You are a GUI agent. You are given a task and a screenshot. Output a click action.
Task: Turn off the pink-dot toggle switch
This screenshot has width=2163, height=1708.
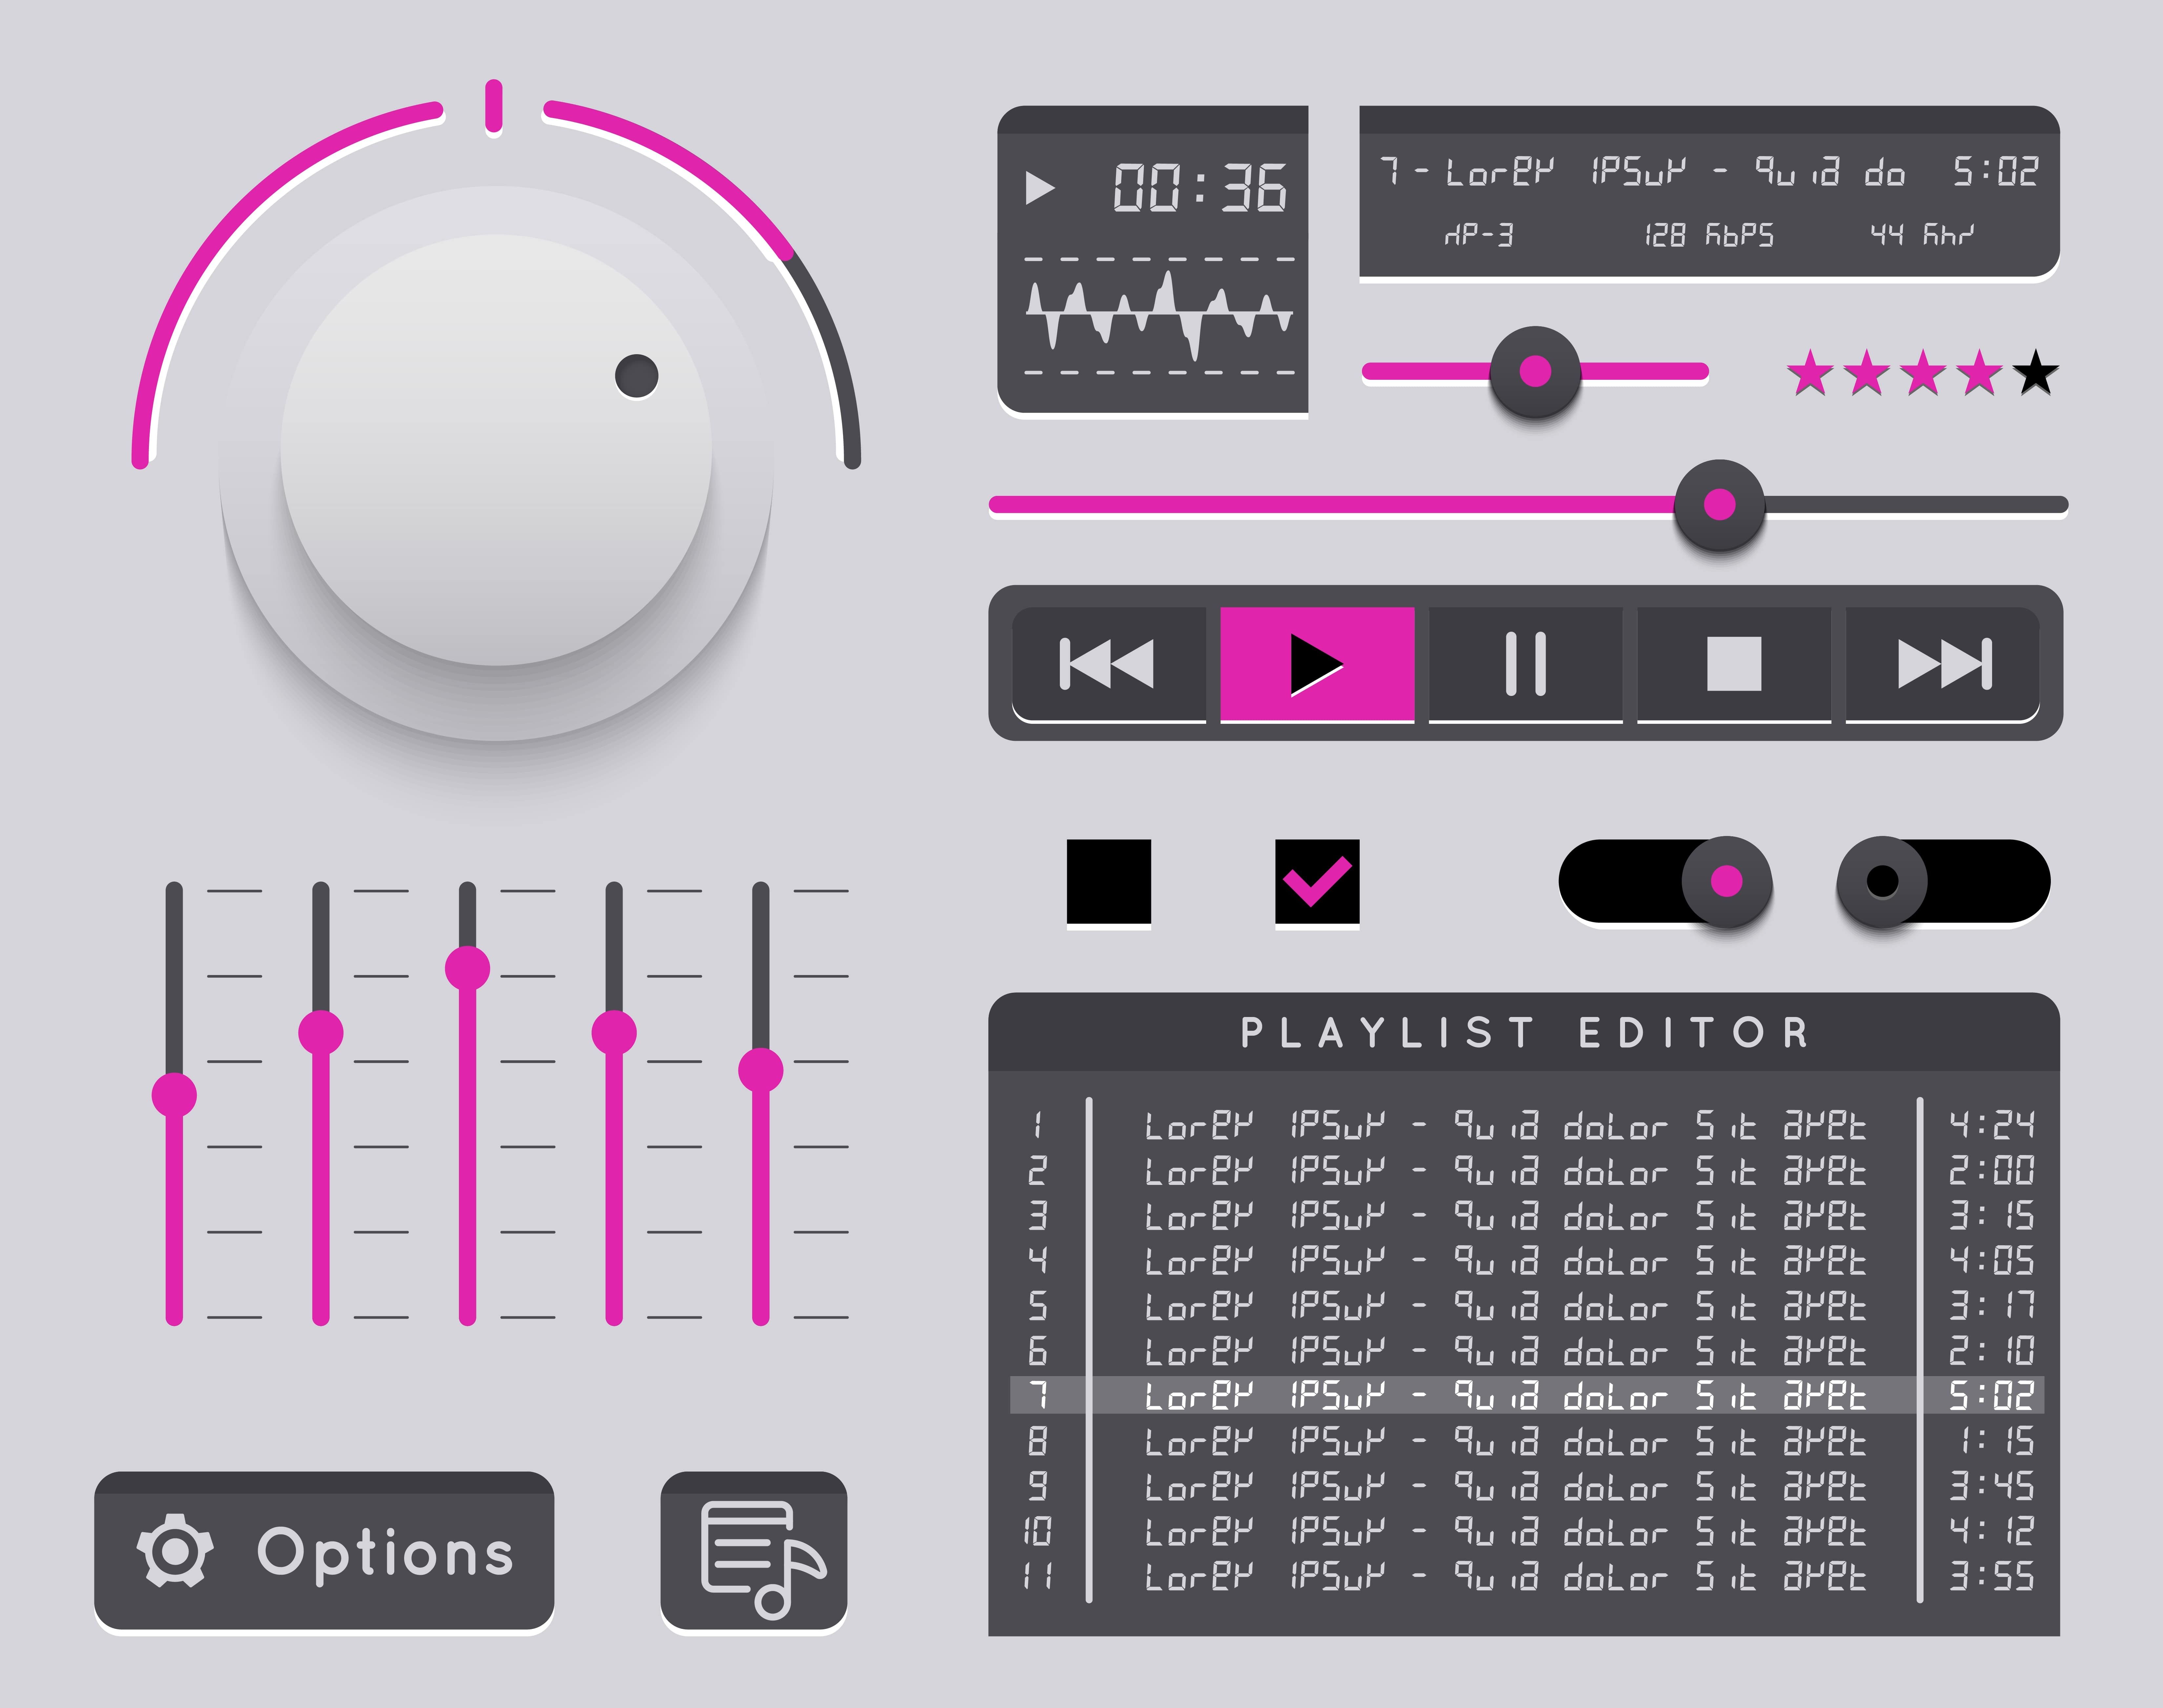coord(1726,881)
